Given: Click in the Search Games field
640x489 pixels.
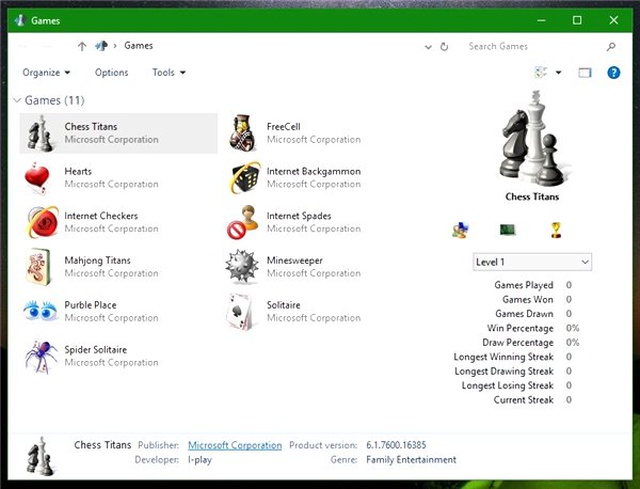Looking at the screenshot, I should (535, 47).
